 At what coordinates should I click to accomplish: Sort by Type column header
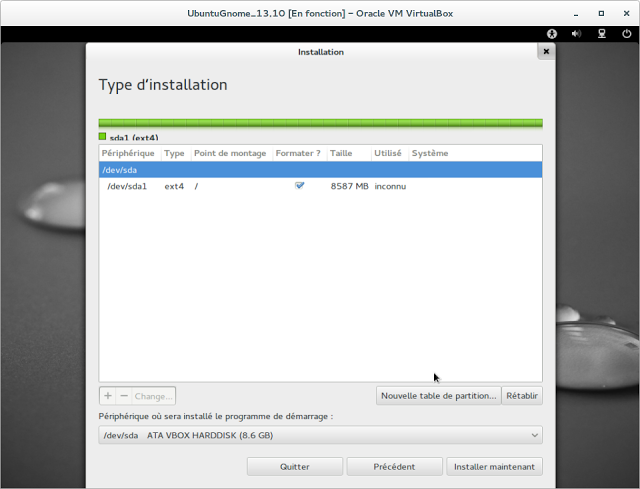point(174,153)
